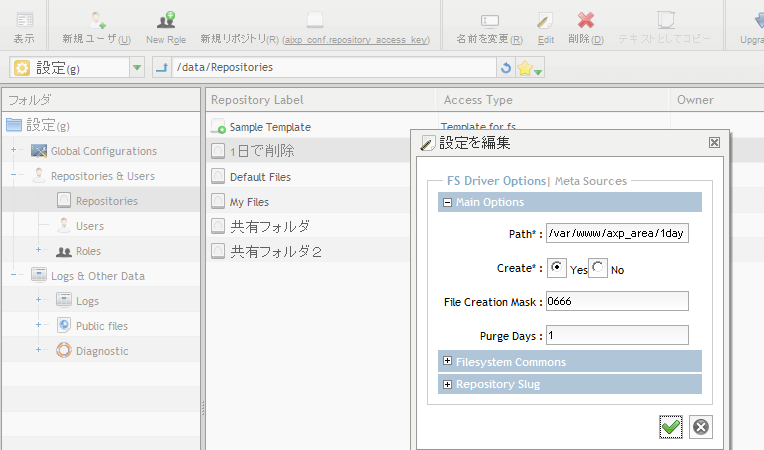Click the Rename toolbar icon

pos(489,20)
